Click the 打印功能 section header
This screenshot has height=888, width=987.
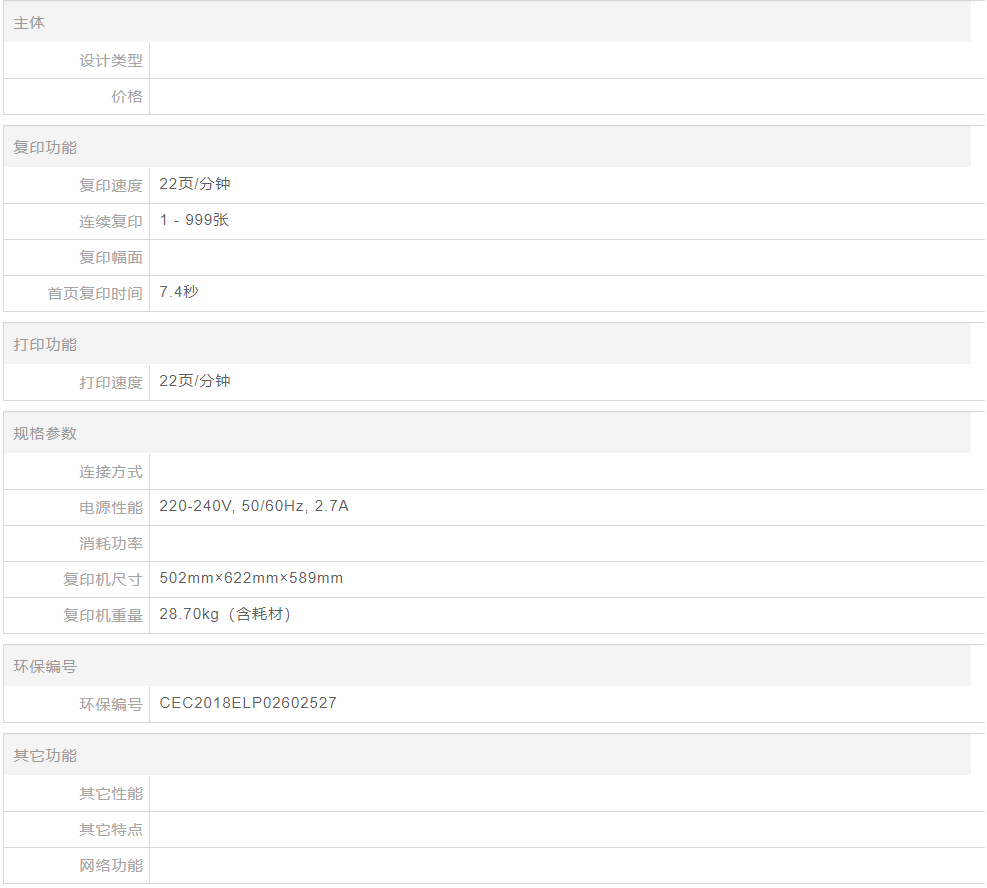(45, 344)
